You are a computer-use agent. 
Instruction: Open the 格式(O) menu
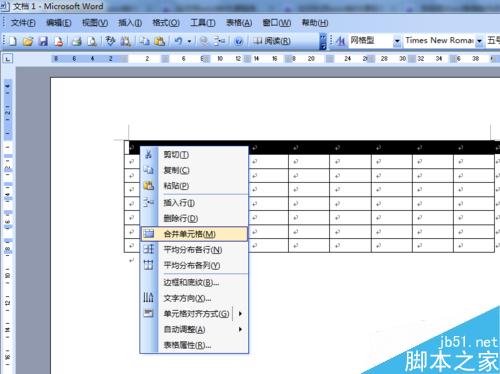click(x=166, y=23)
